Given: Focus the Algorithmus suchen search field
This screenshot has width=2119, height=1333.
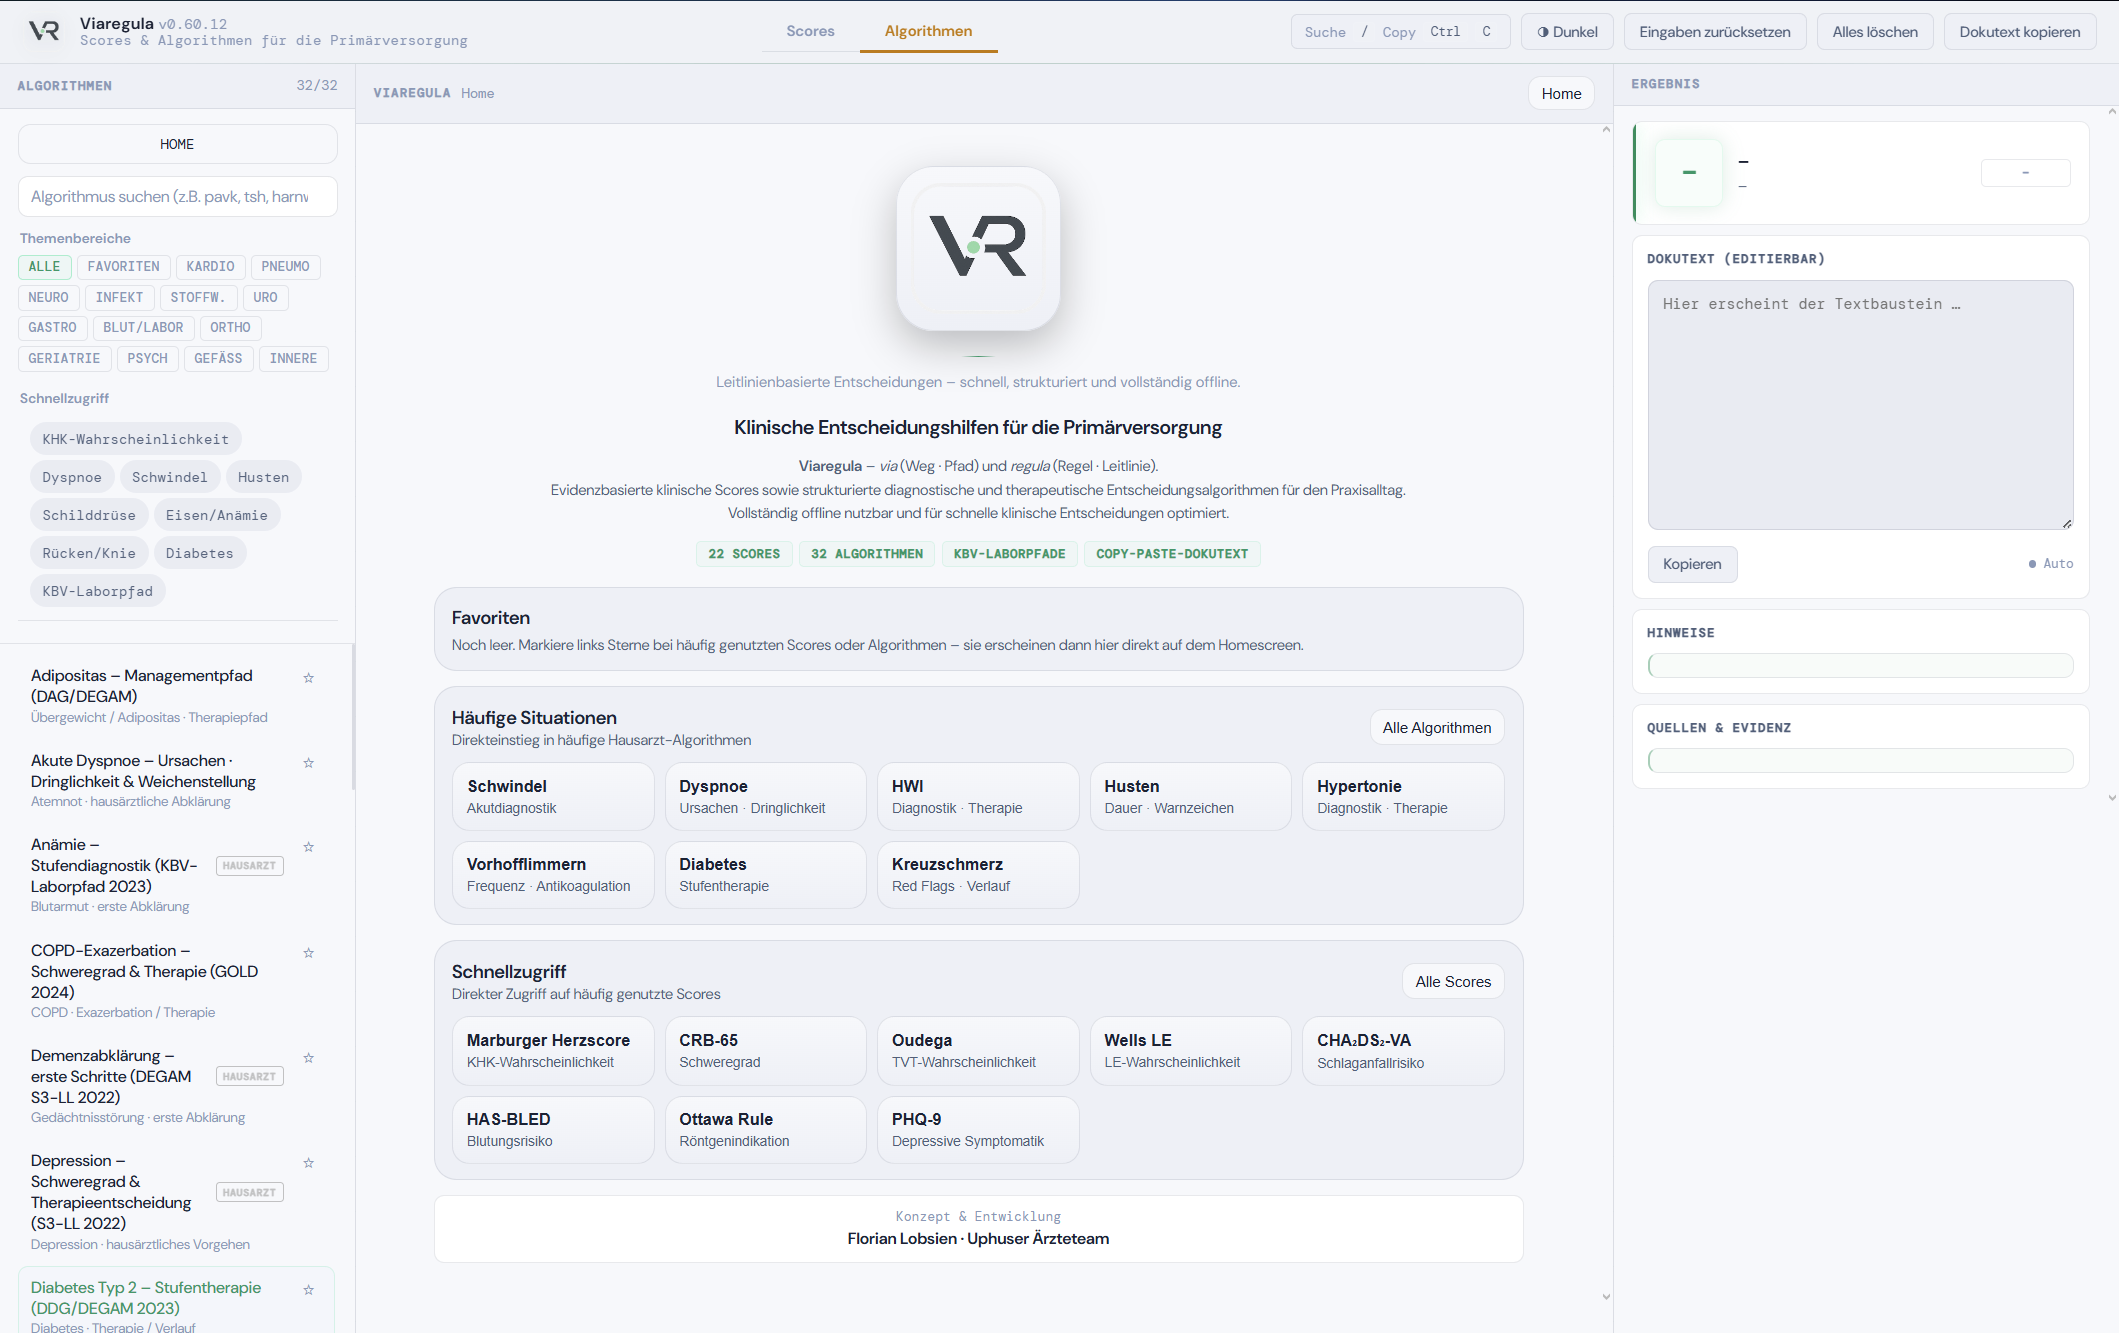Looking at the screenshot, I should (x=177, y=197).
